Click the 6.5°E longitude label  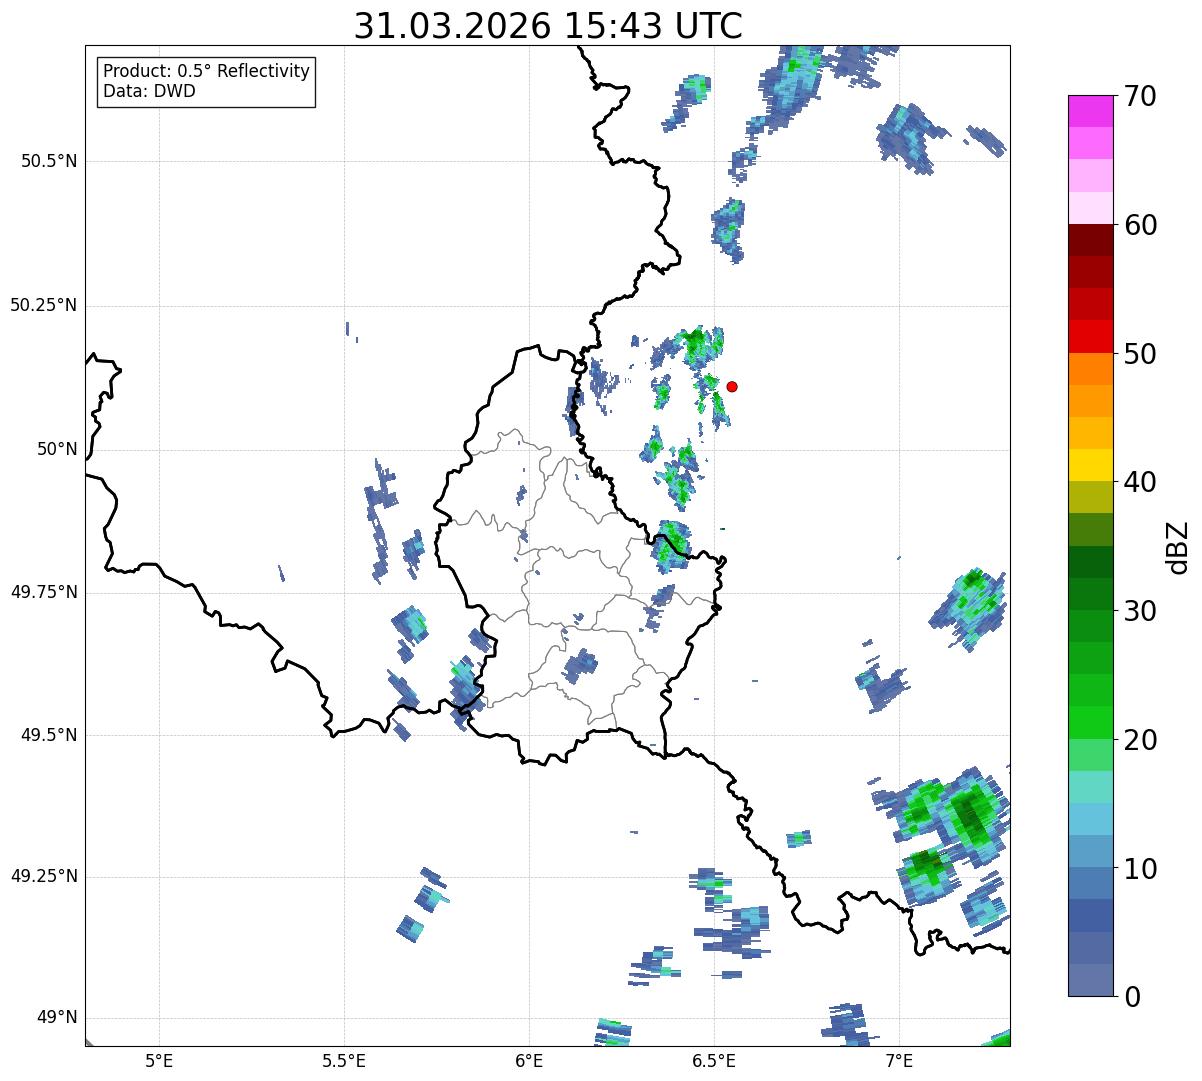(714, 1060)
